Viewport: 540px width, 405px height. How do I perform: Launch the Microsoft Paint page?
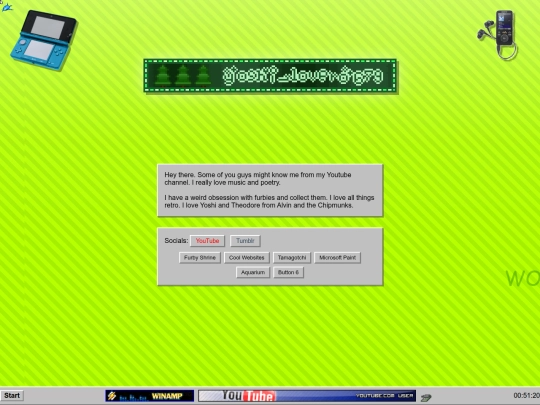[338, 258]
